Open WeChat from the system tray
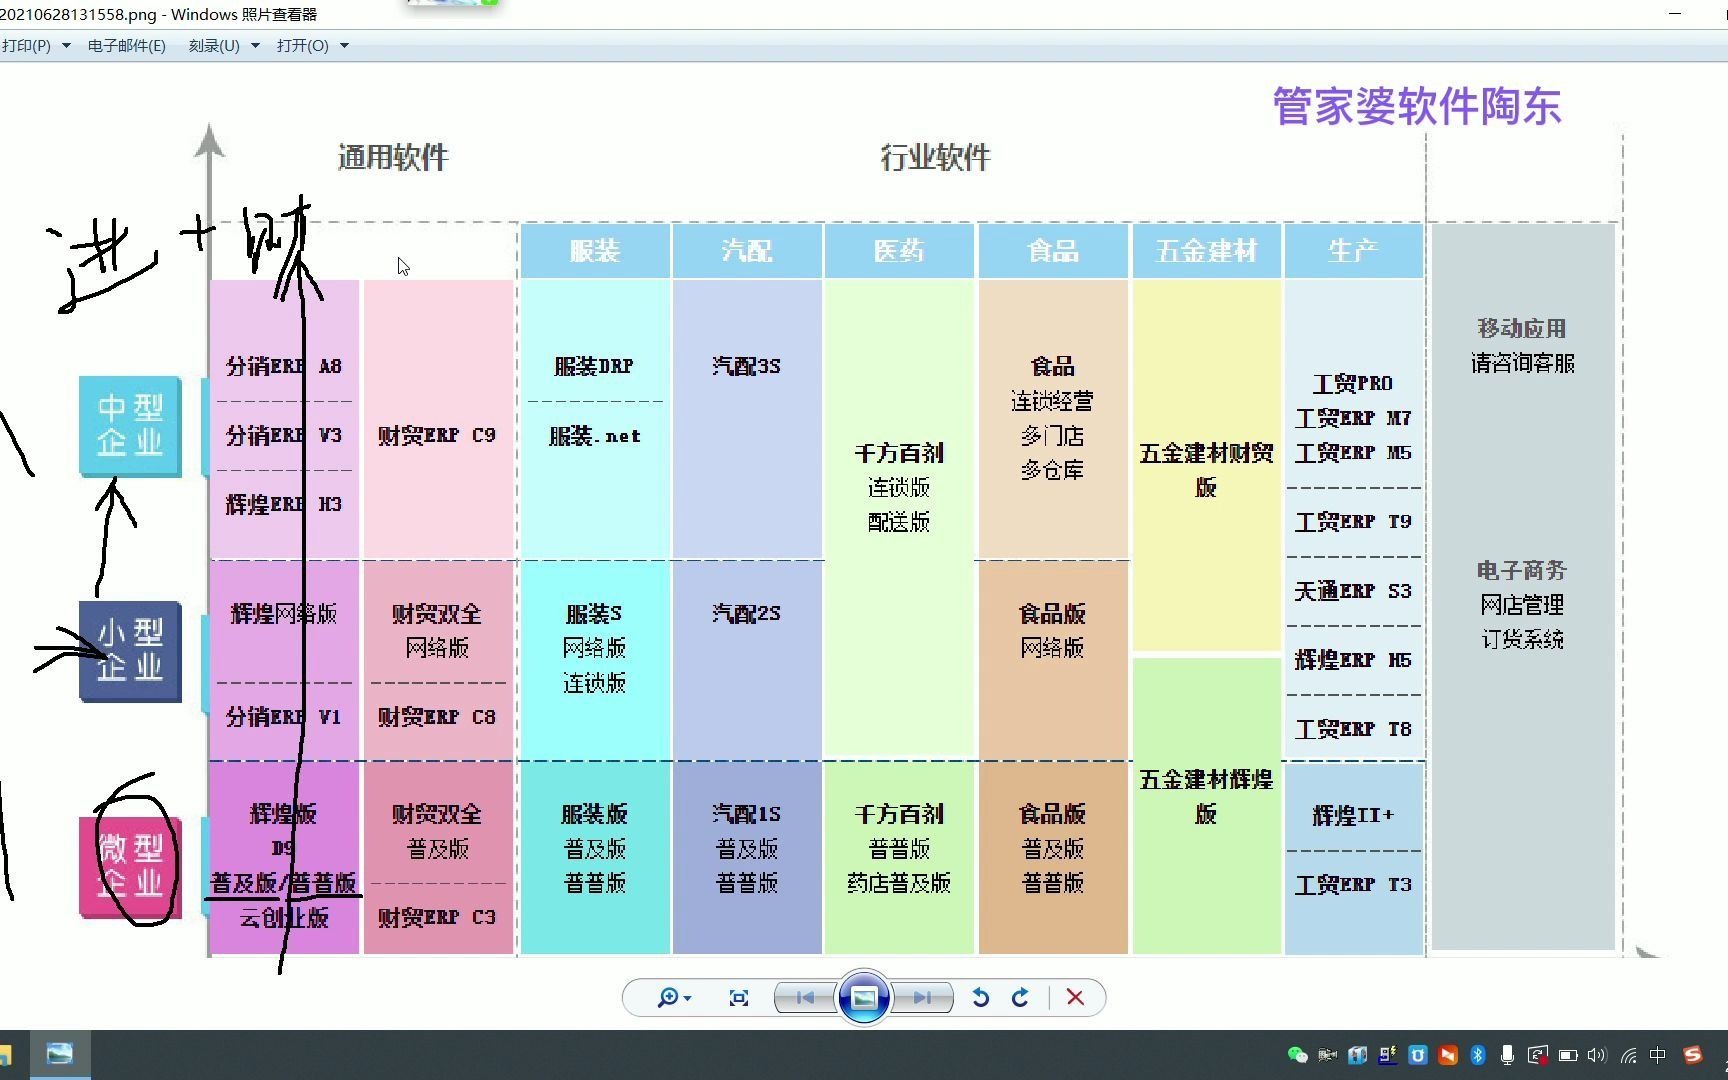 1296,1055
